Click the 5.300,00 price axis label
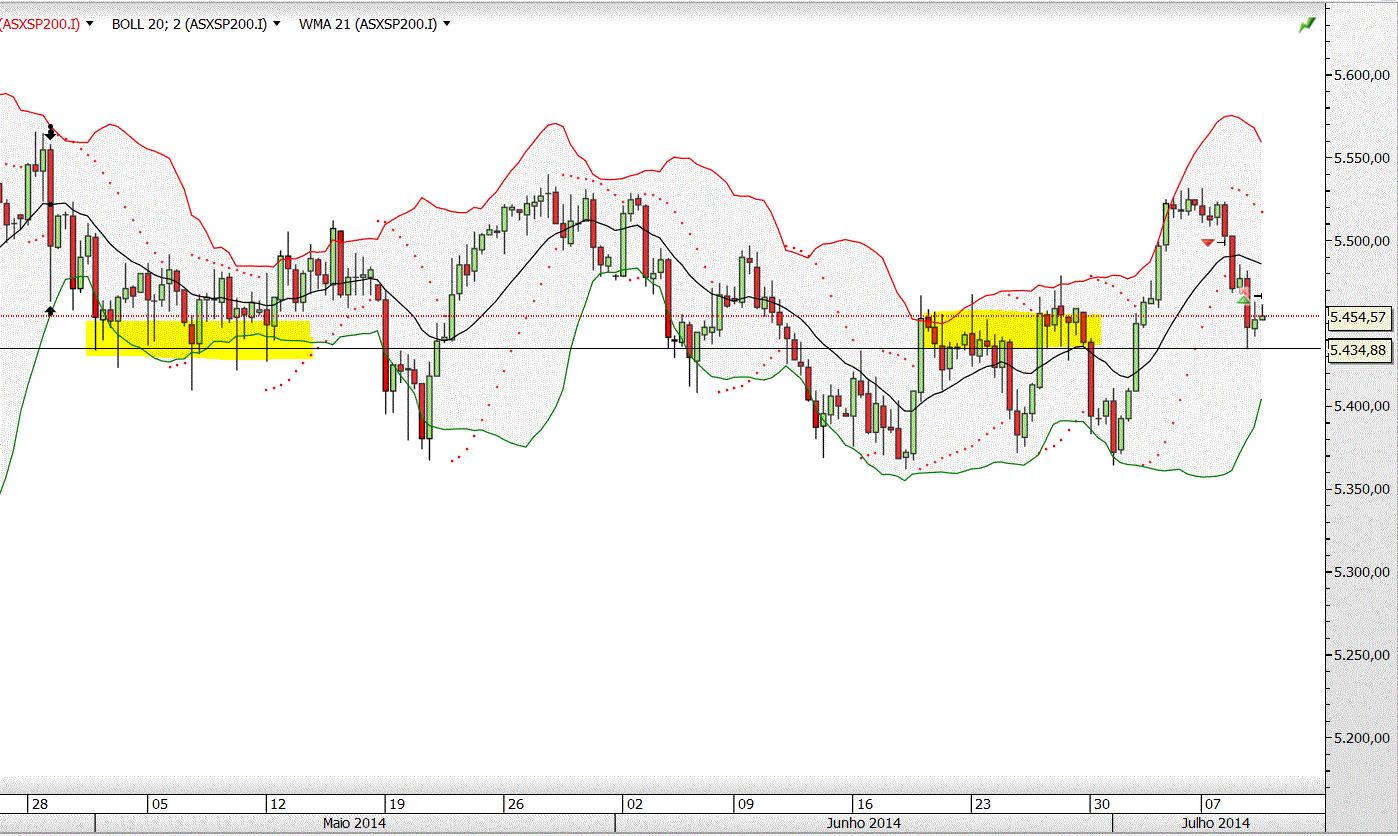This screenshot has height=836, width=1398. 1361,573
